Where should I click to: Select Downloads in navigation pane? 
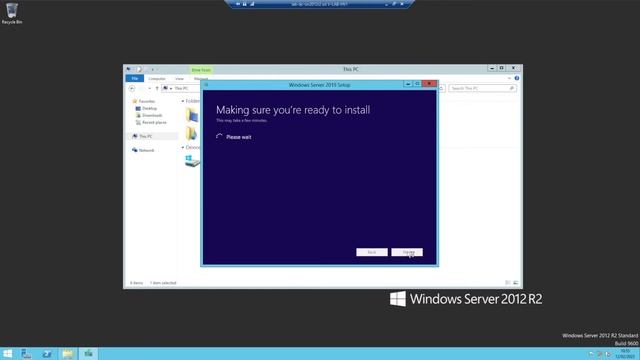(x=149, y=116)
